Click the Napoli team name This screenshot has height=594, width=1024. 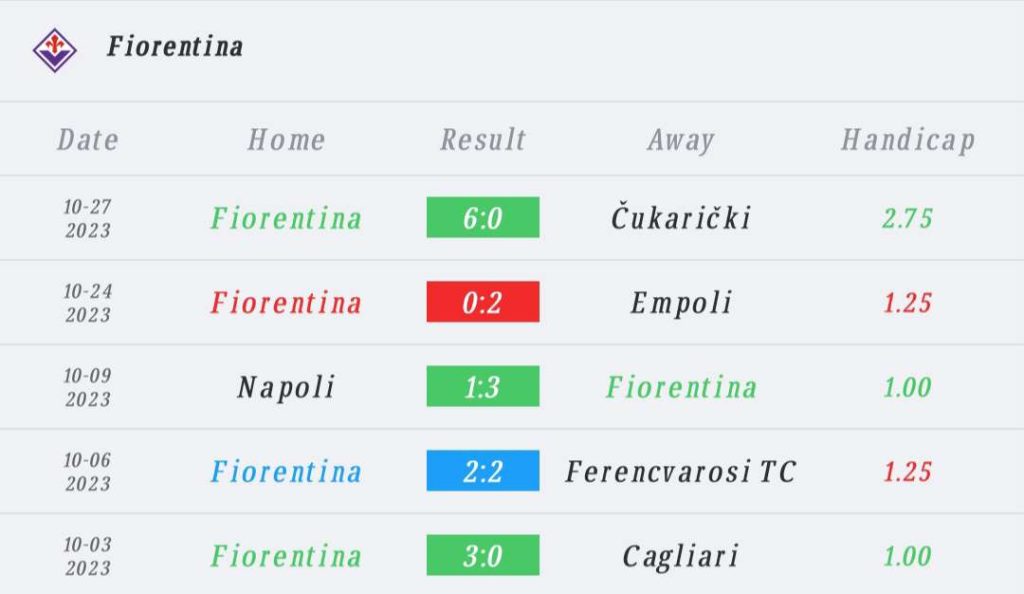pos(286,388)
